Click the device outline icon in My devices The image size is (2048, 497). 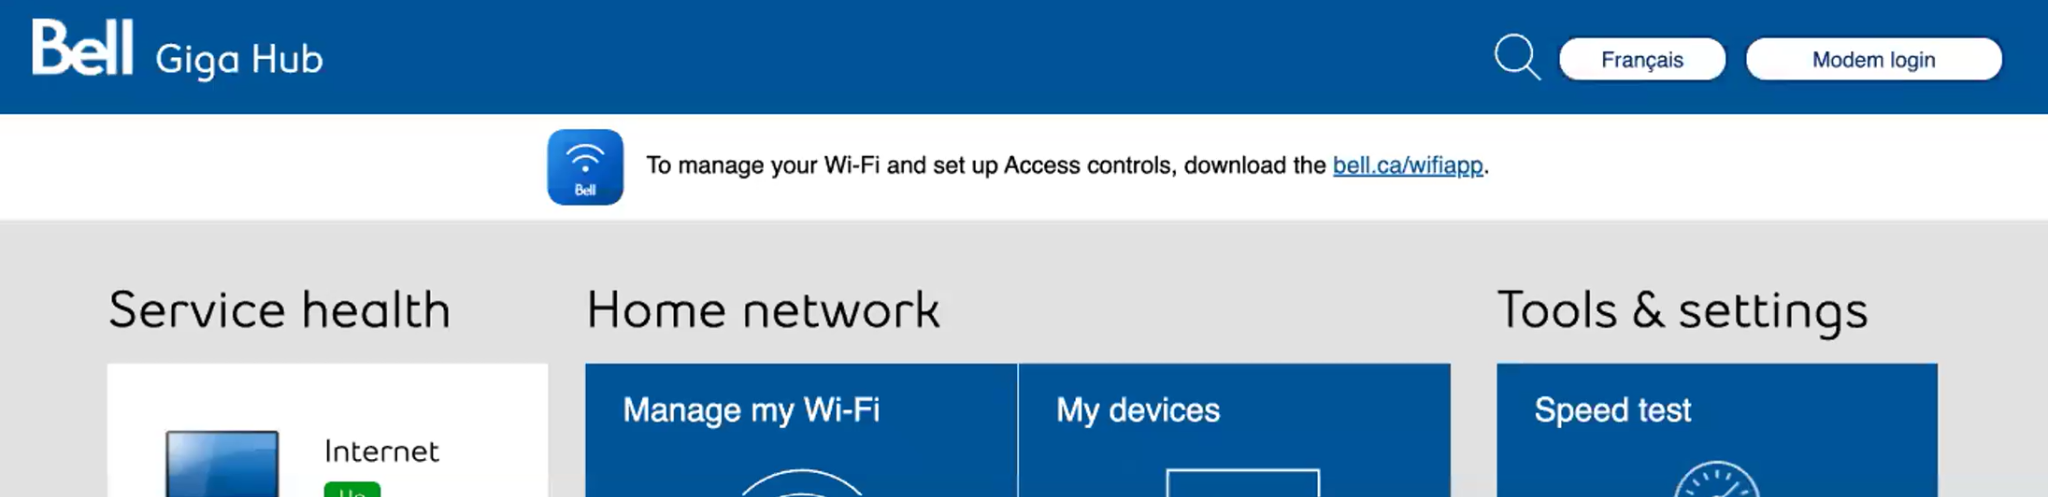click(x=1242, y=483)
